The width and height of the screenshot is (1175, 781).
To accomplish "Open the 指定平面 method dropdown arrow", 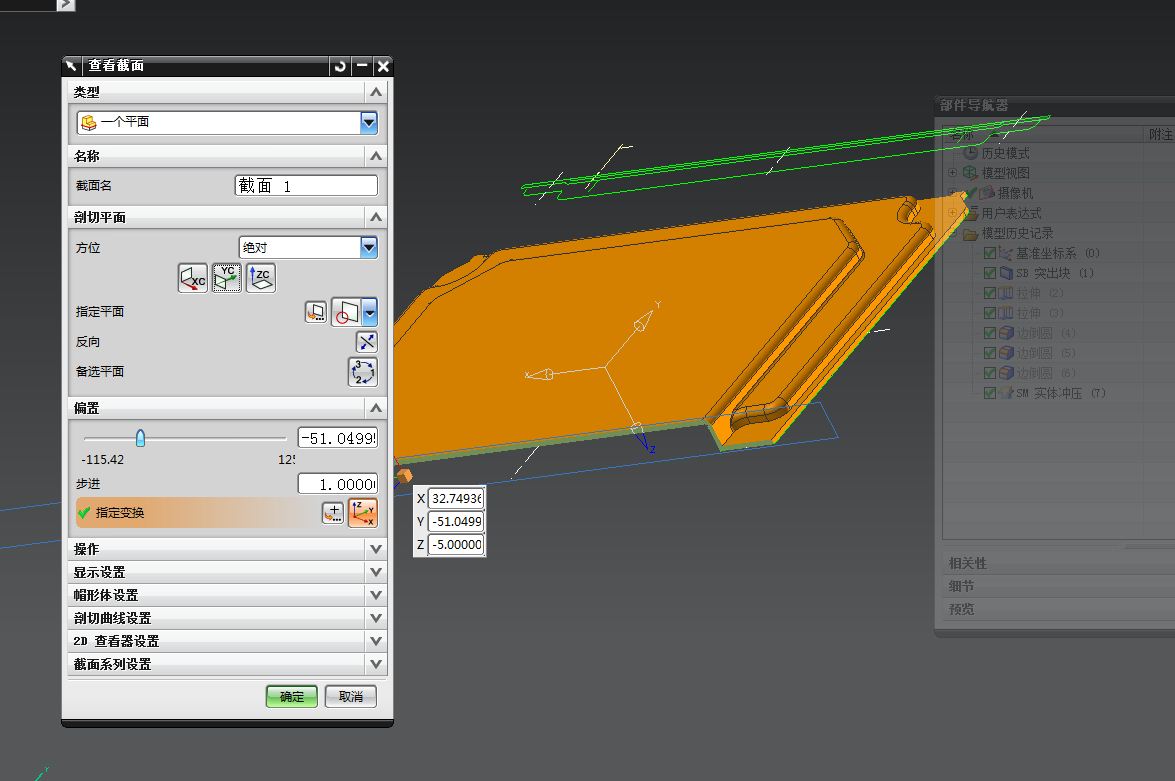I will [x=369, y=312].
